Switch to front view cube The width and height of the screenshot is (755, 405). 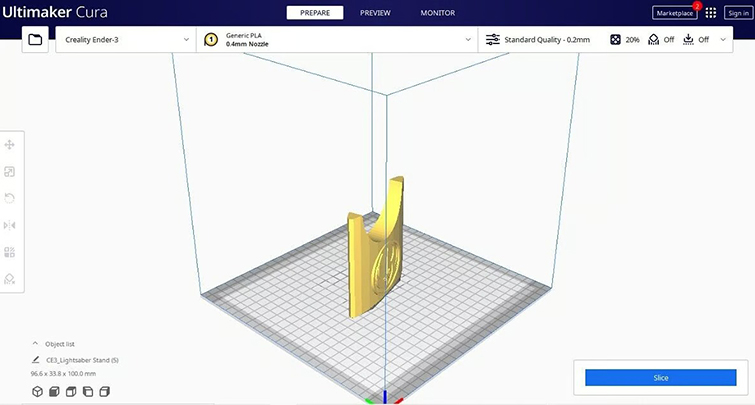tap(54, 392)
